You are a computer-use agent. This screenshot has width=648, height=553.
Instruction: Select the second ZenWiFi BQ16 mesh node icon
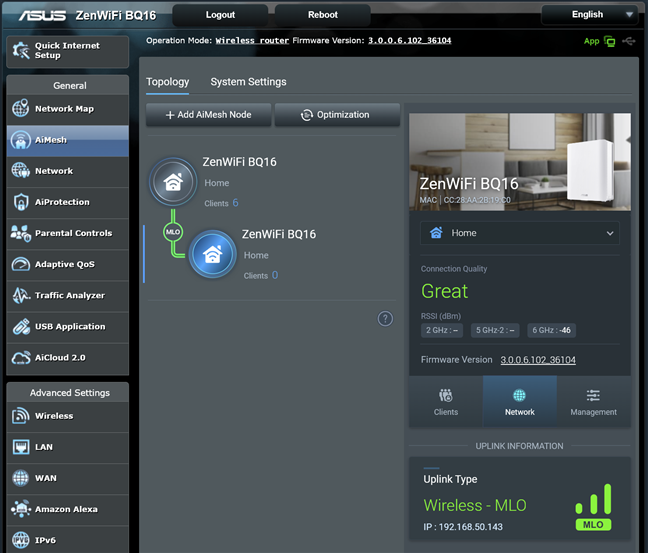click(212, 254)
